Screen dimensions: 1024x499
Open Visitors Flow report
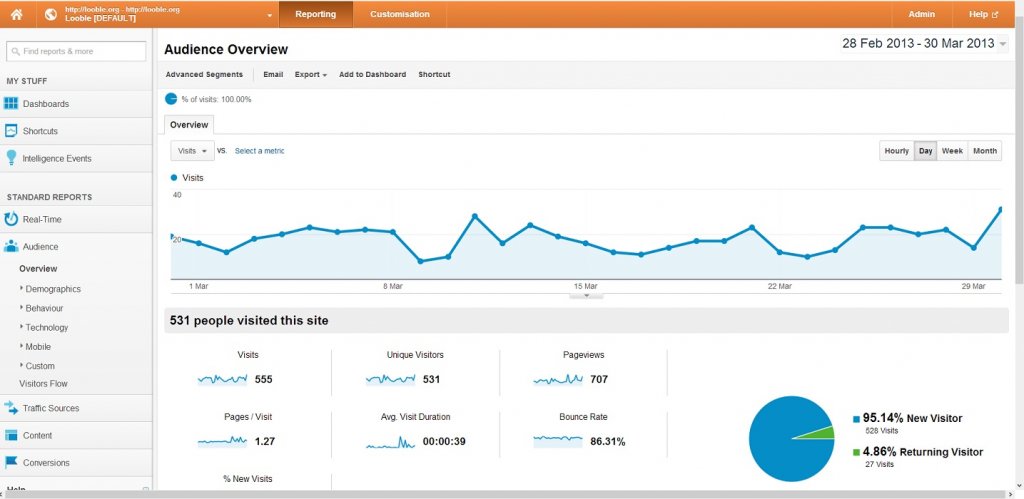[43, 383]
